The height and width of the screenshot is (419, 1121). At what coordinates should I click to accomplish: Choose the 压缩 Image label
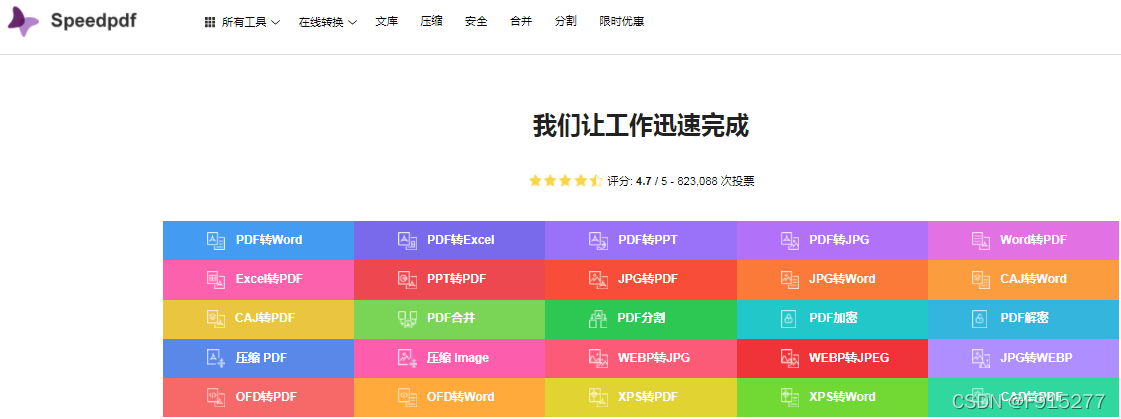[458, 358]
